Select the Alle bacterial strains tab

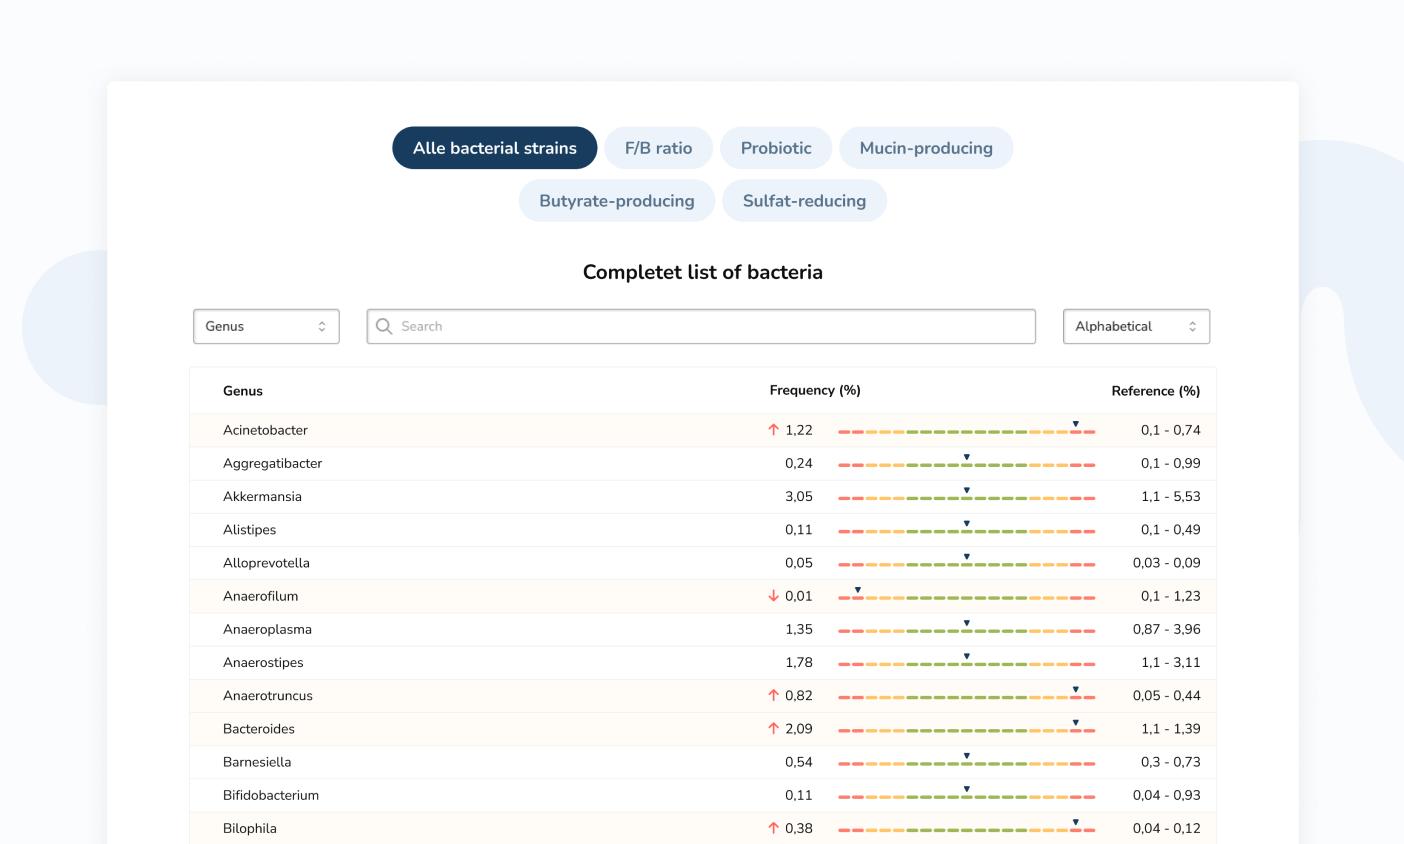tap(494, 148)
